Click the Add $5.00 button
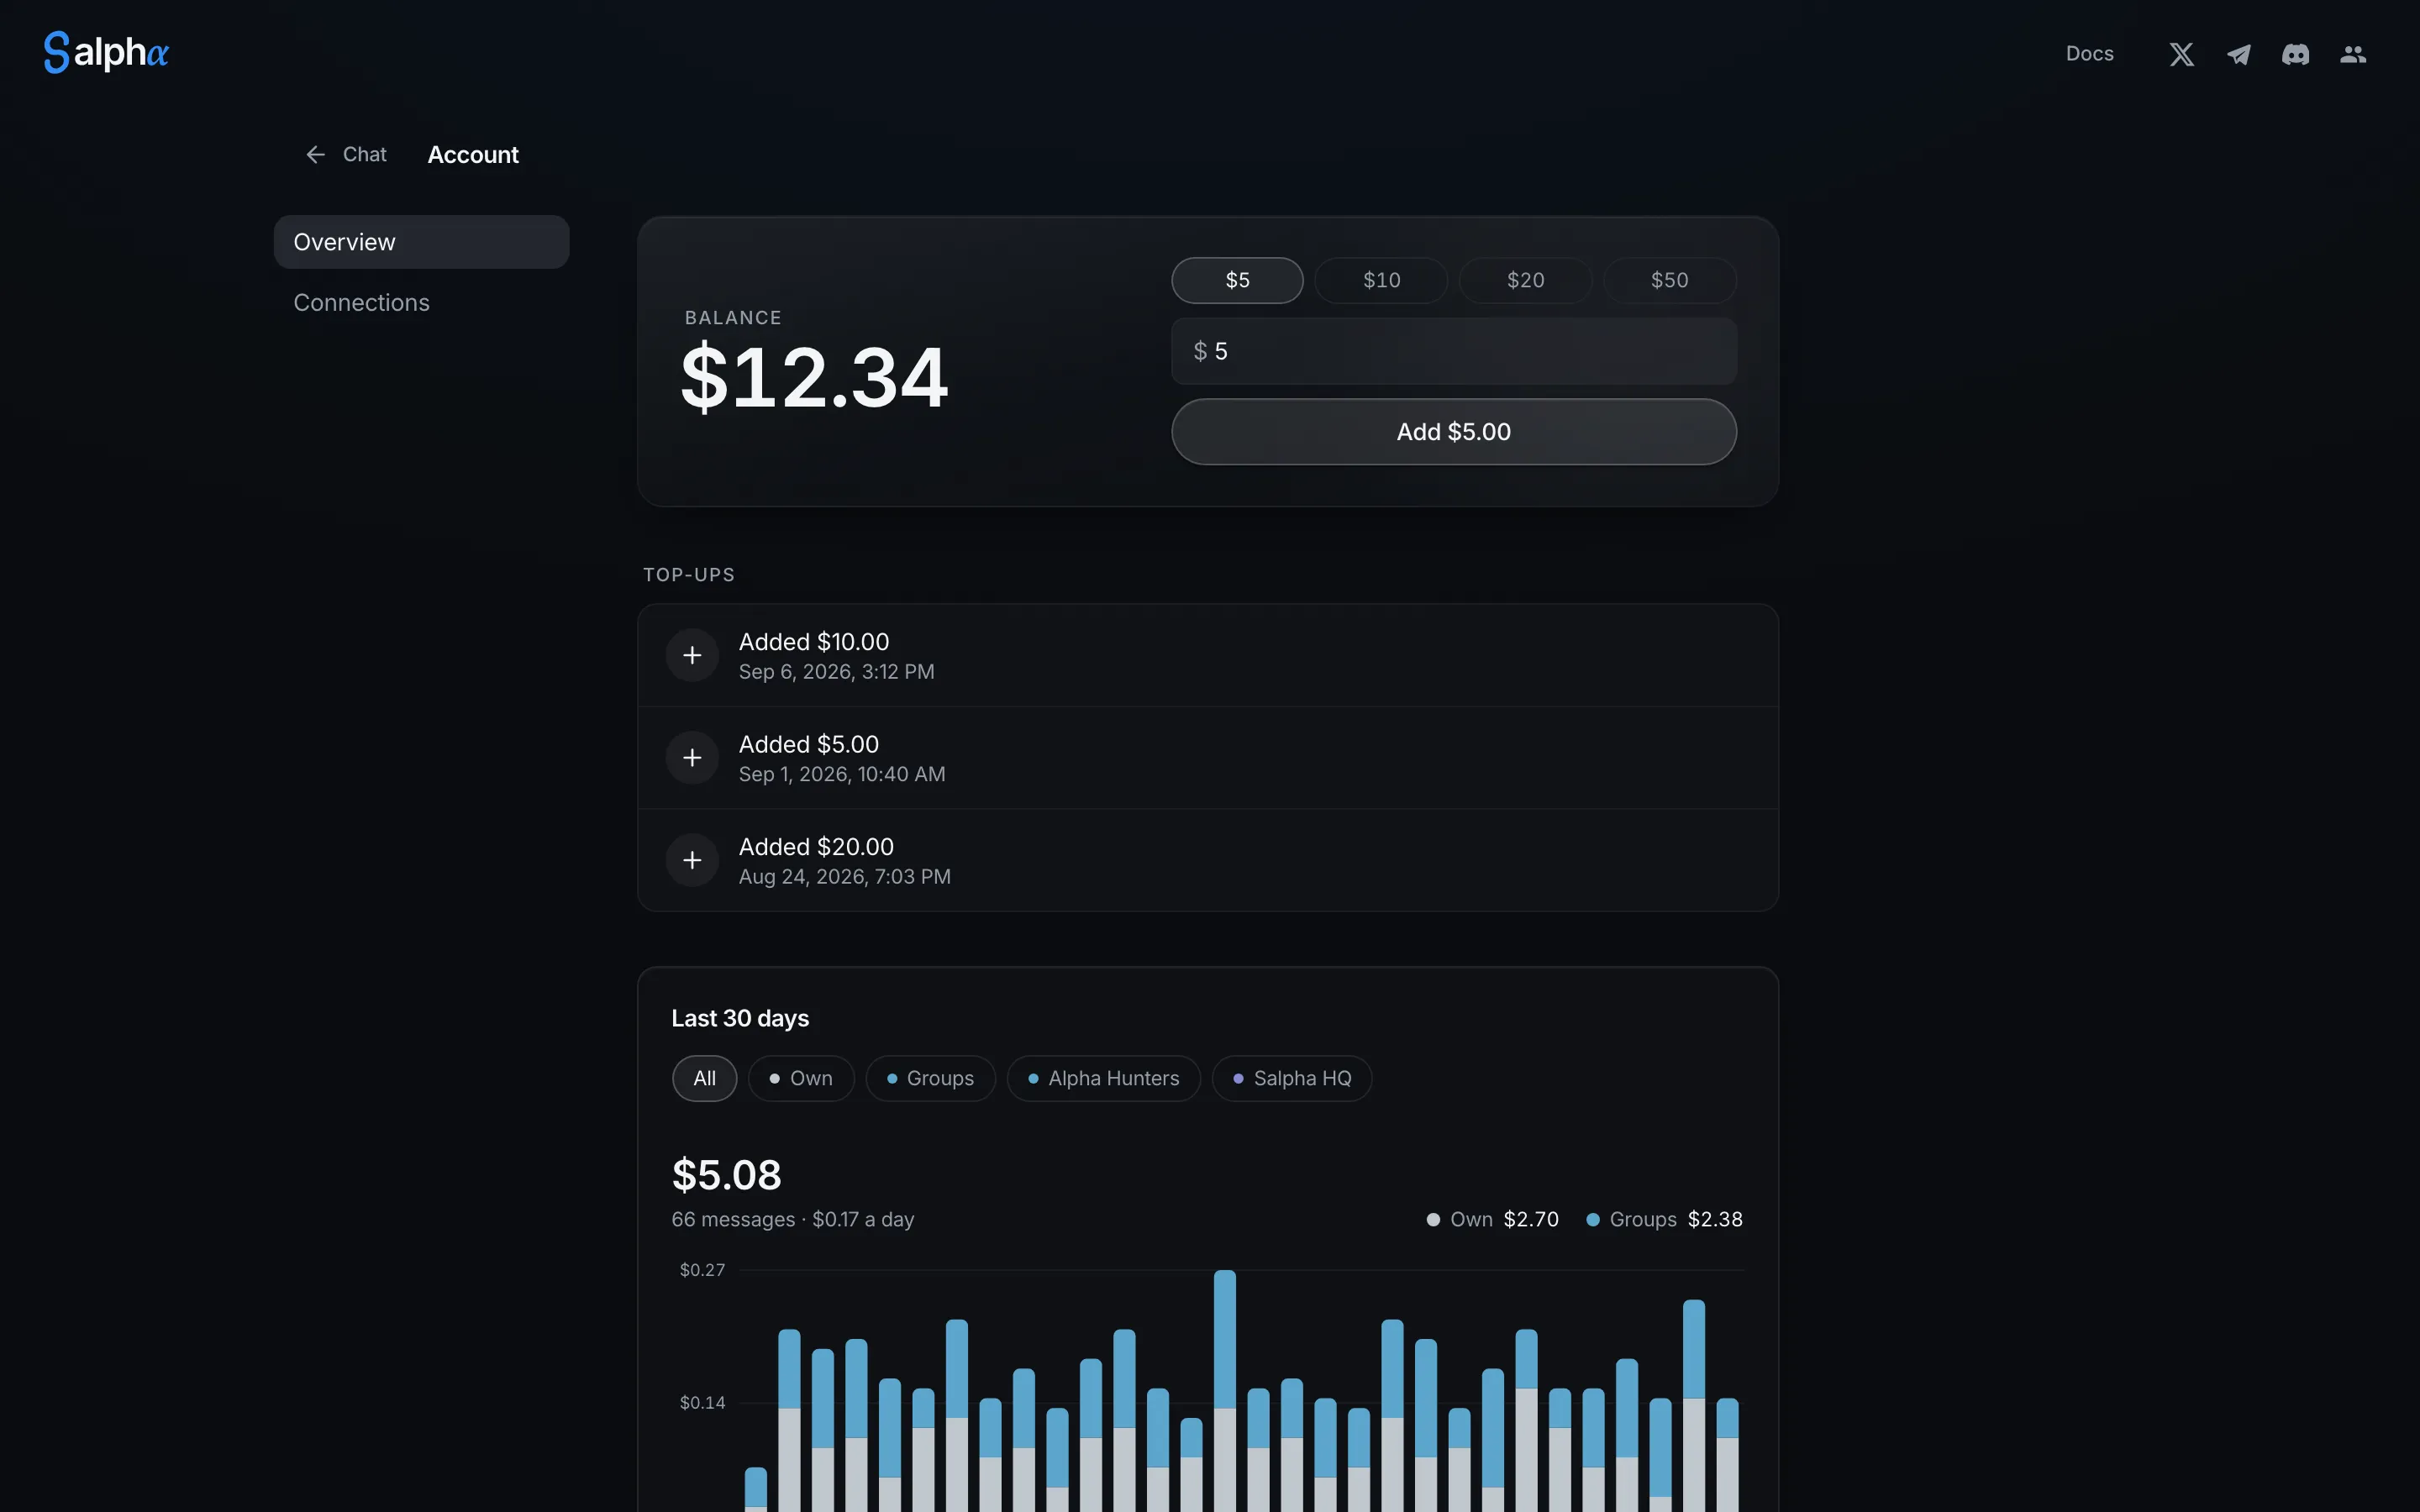 (x=1454, y=432)
